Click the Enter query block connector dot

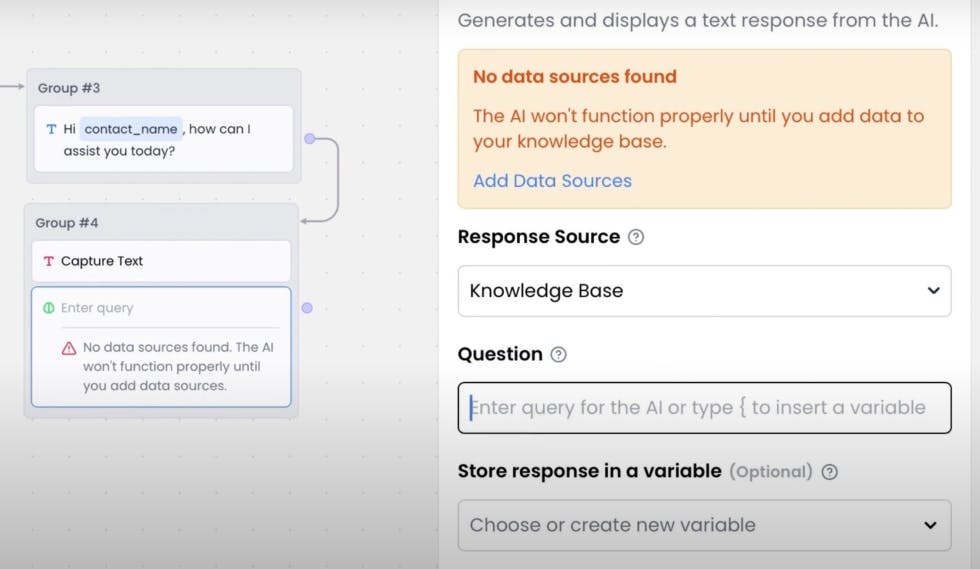307,308
